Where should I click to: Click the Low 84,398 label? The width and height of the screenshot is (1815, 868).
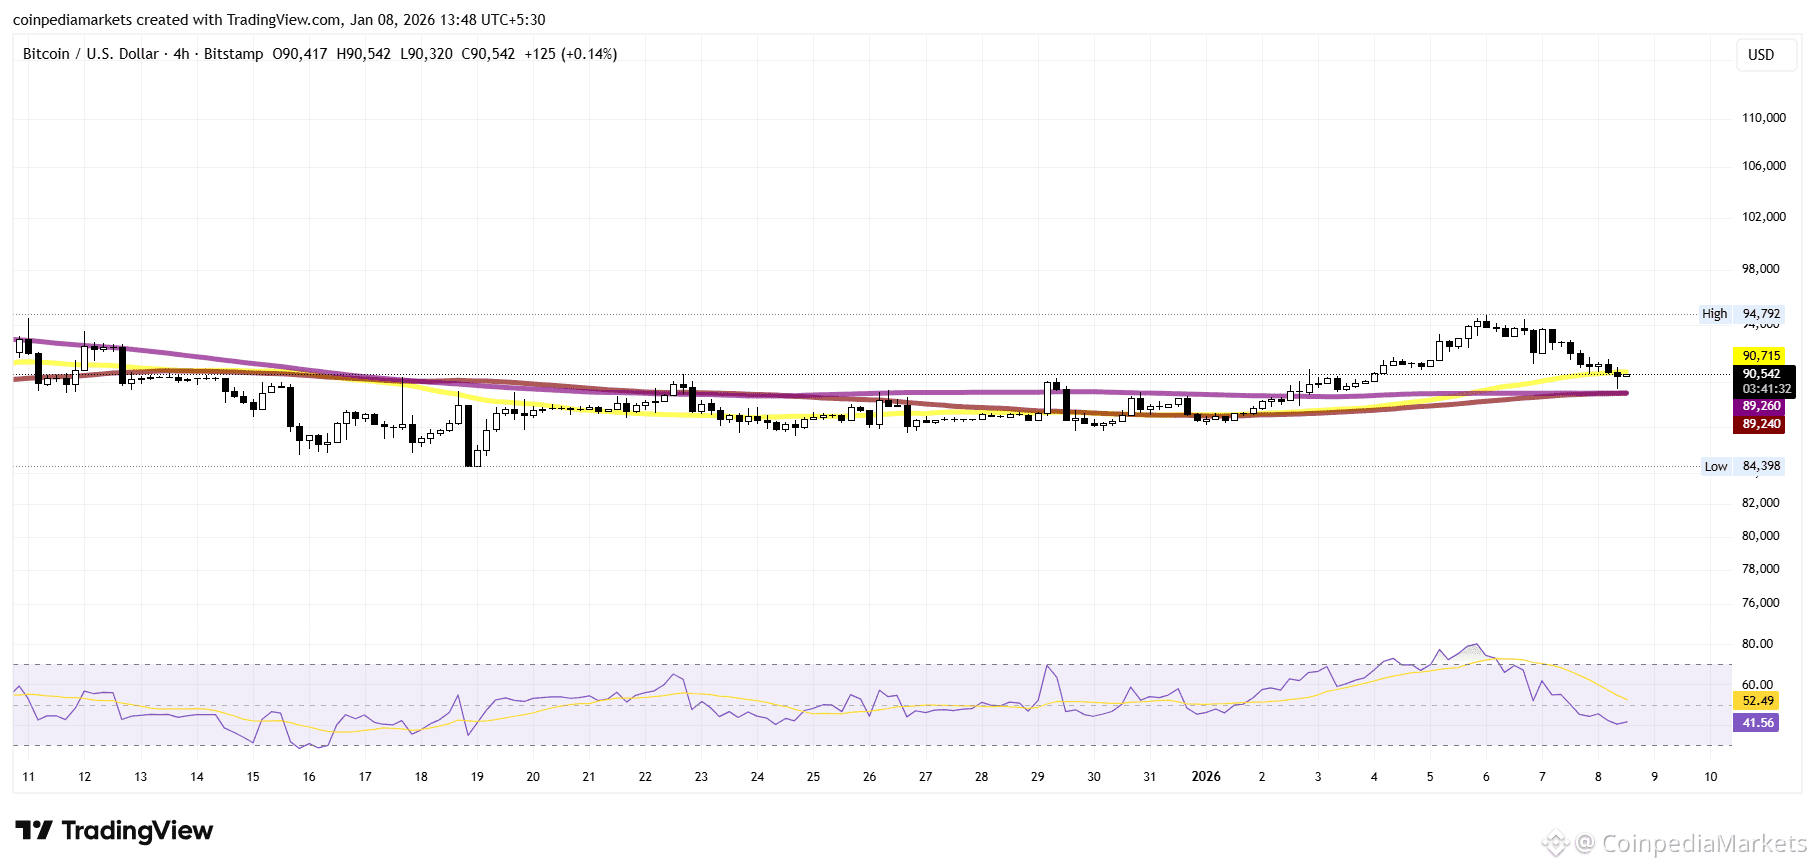coord(1742,466)
